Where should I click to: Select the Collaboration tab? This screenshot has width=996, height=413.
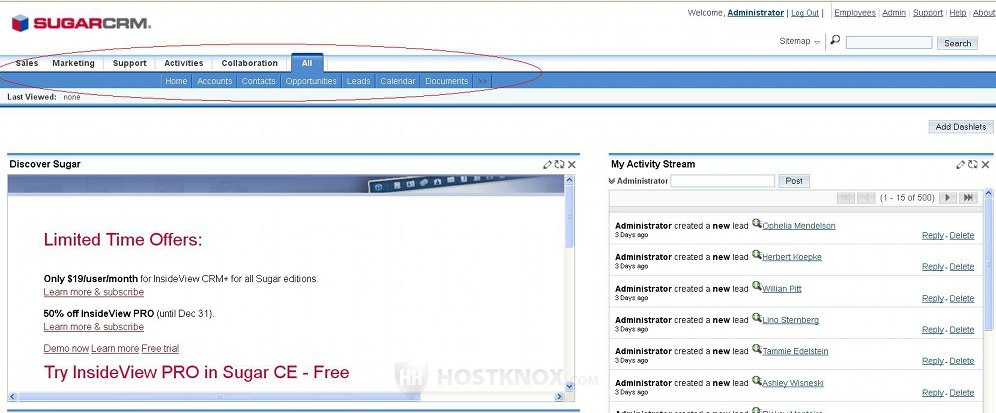[x=250, y=63]
